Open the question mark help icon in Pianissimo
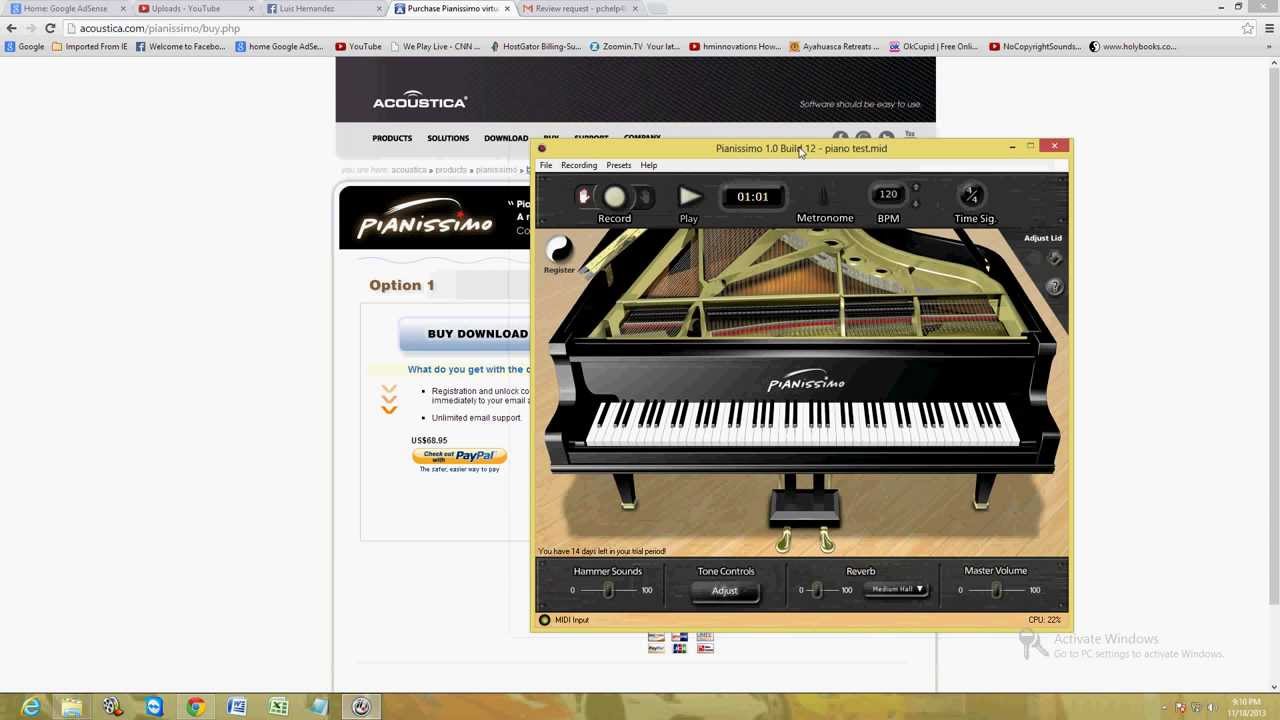Viewport: 1280px width, 720px height. (1054, 287)
